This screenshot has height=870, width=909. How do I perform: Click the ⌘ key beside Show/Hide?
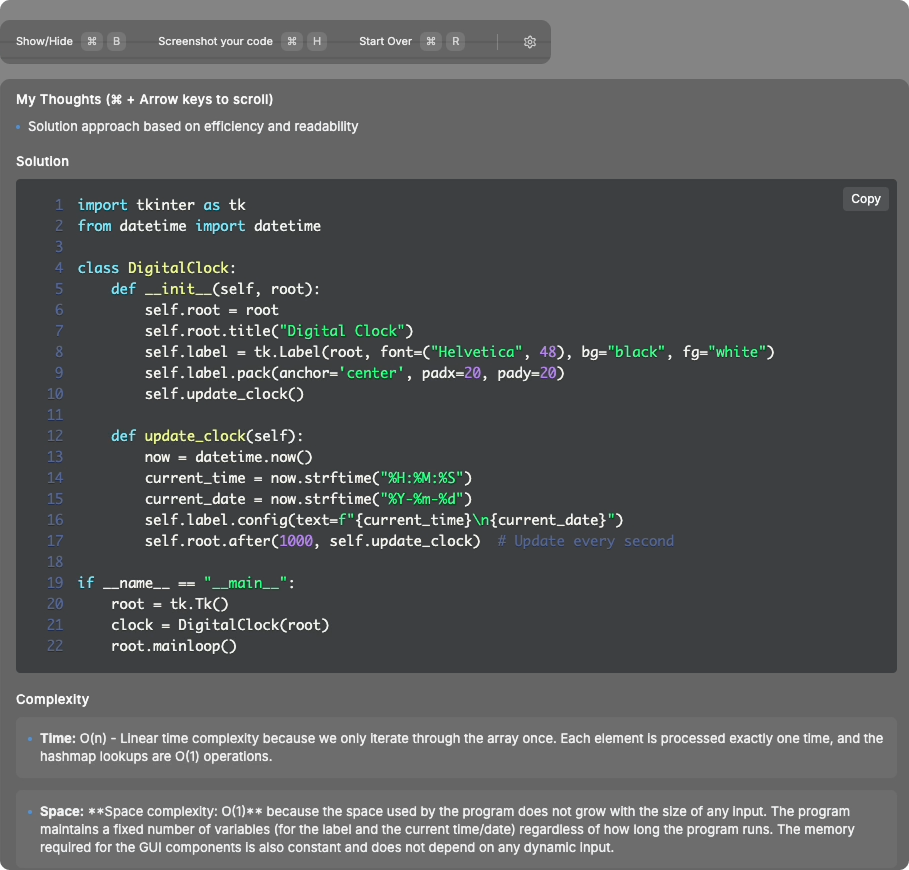coord(92,42)
